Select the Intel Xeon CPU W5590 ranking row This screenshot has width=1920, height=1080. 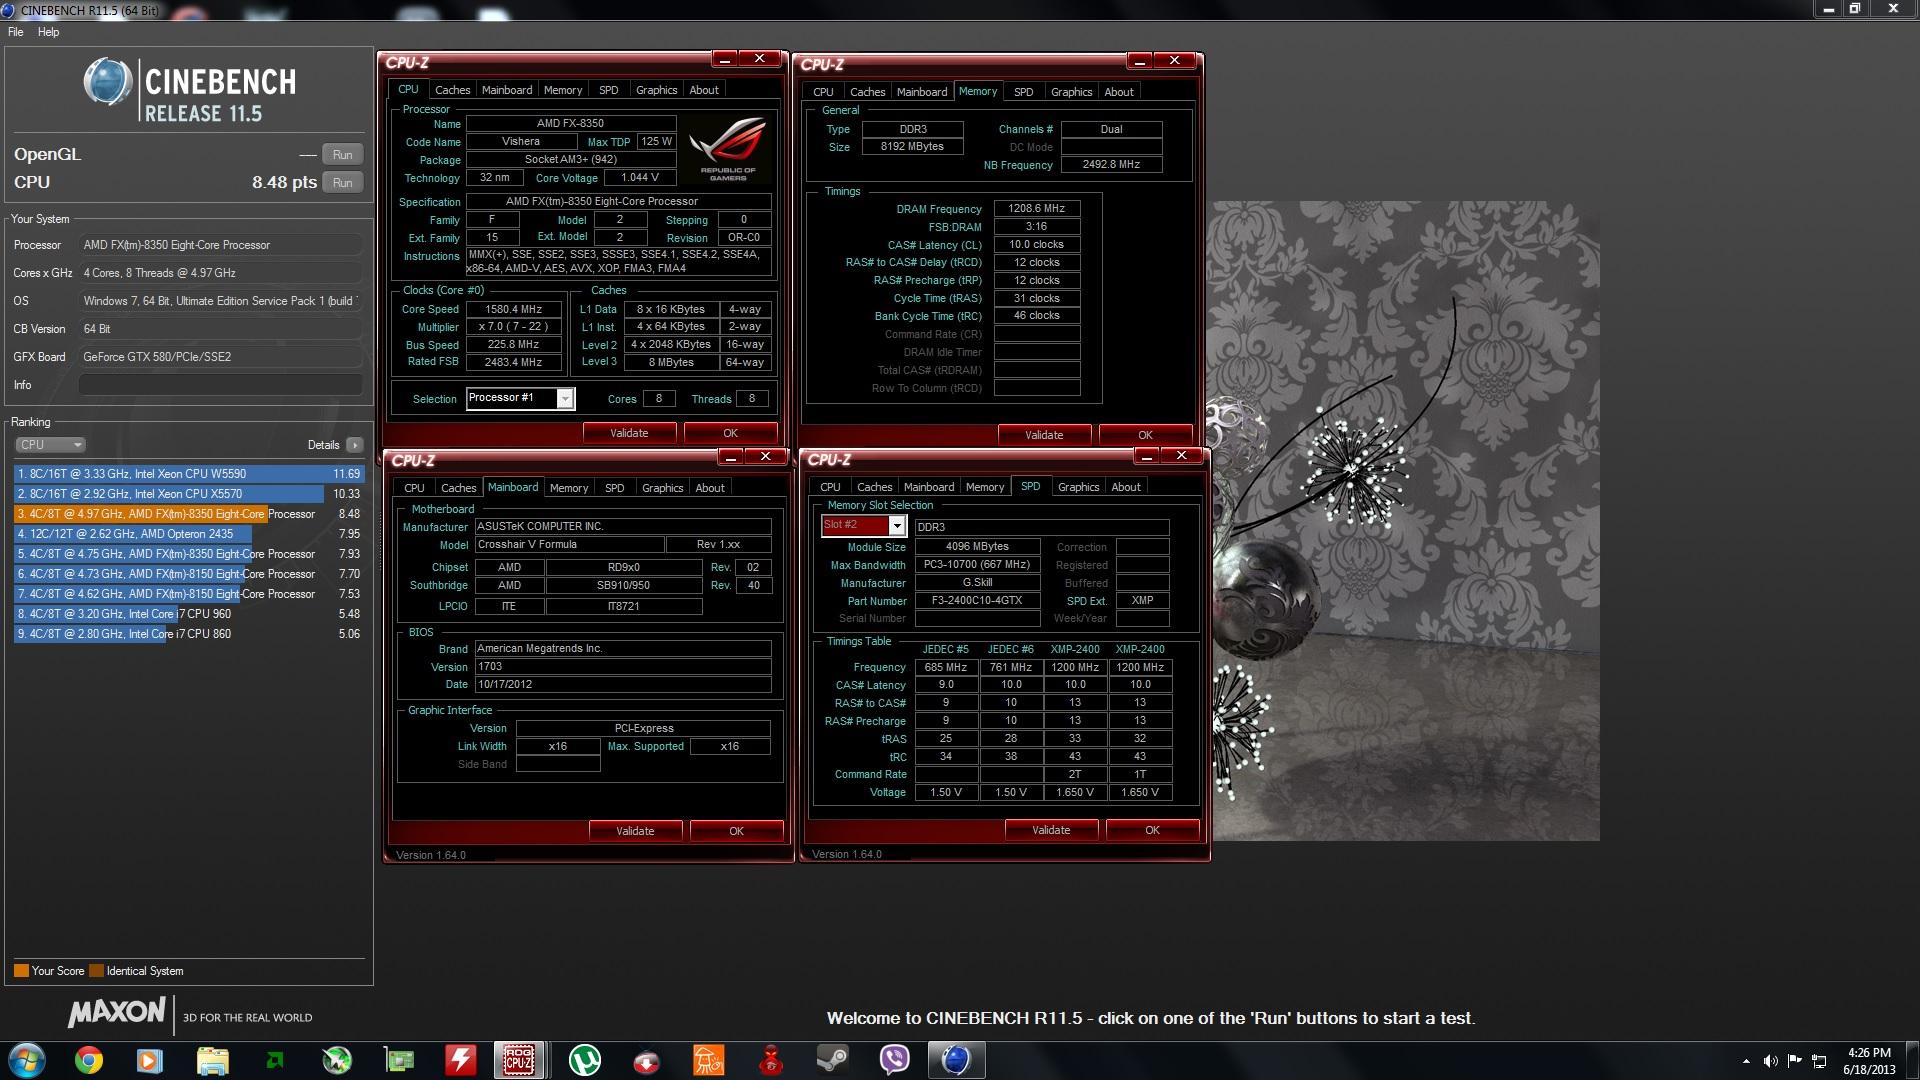[x=189, y=474]
